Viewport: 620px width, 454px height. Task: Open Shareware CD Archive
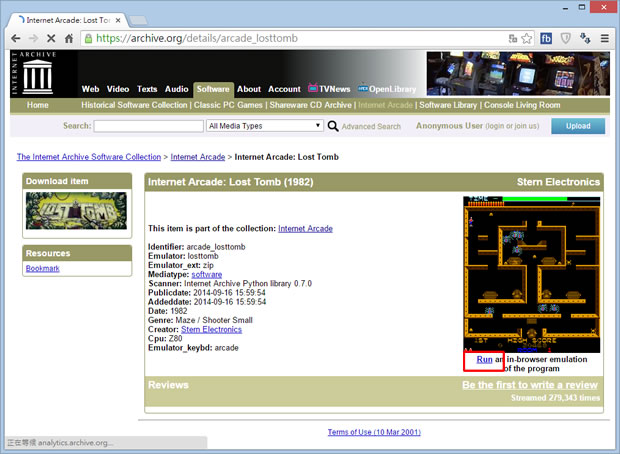click(310, 105)
